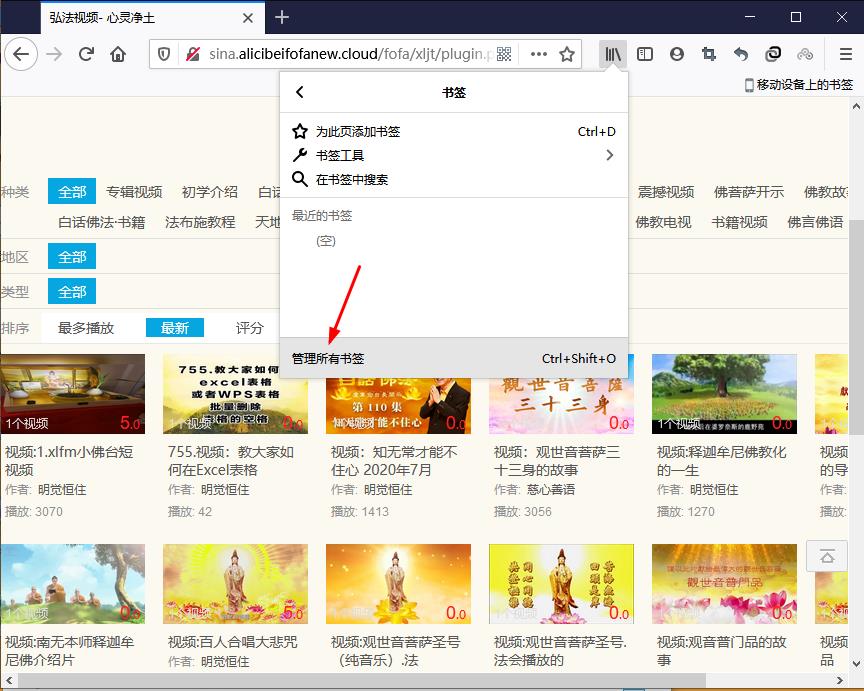
Task: Toggle the Library toolbar button
Action: coord(613,54)
